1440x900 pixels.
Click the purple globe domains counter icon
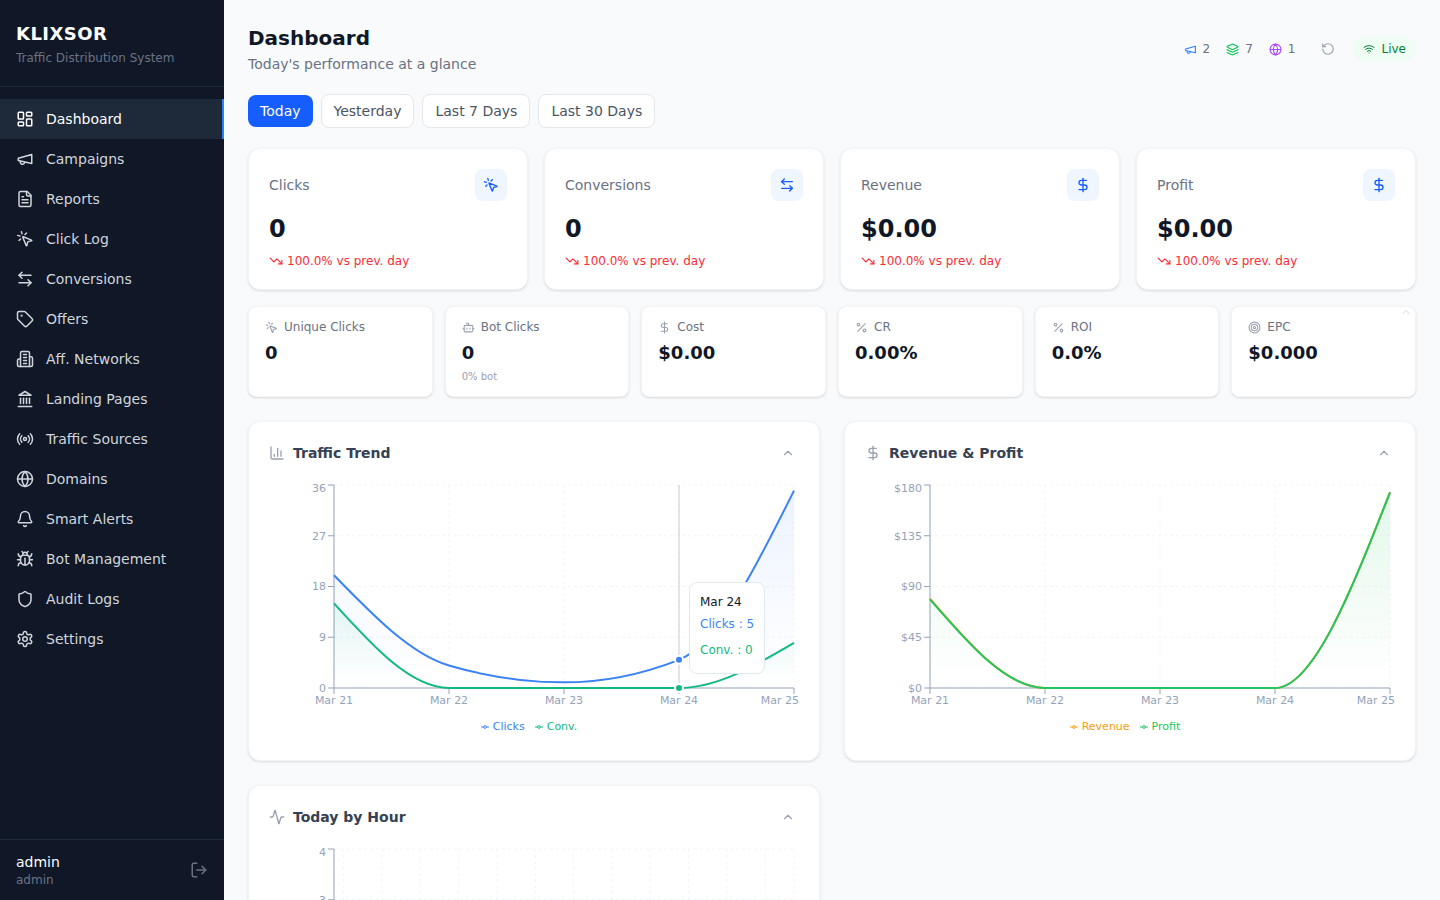[1274, 48]
